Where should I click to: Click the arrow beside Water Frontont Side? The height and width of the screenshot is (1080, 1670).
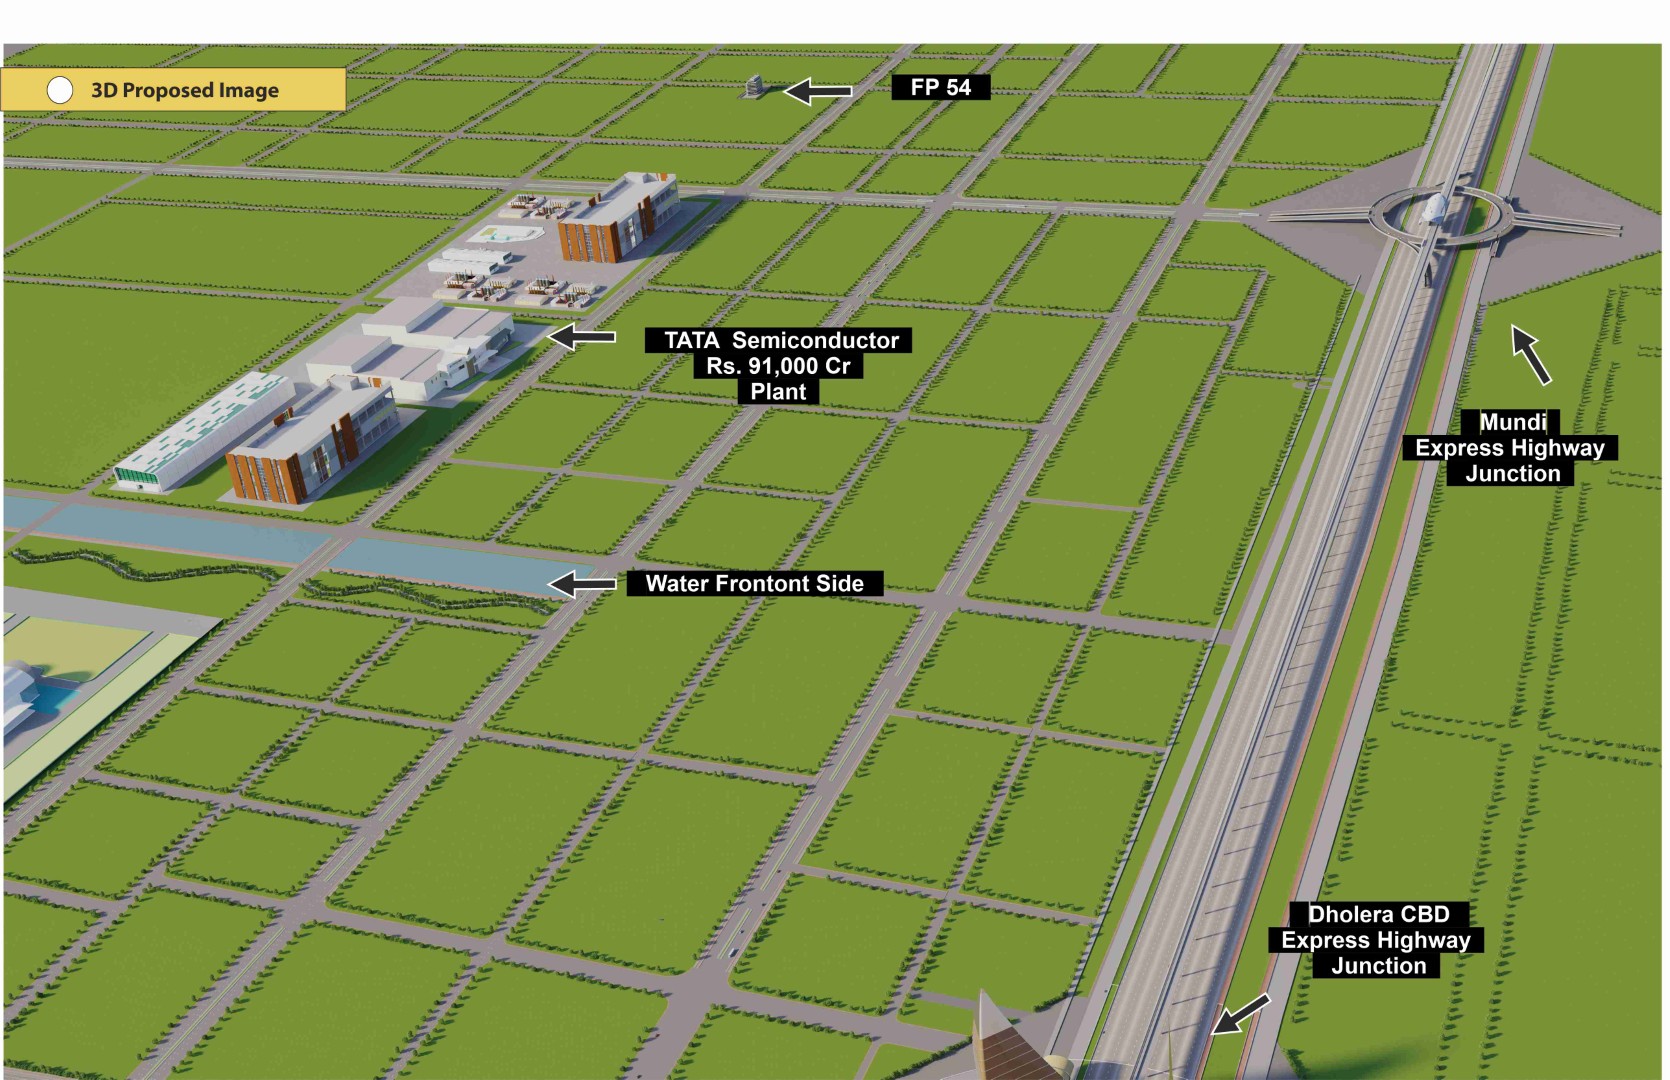click(582, 583)
